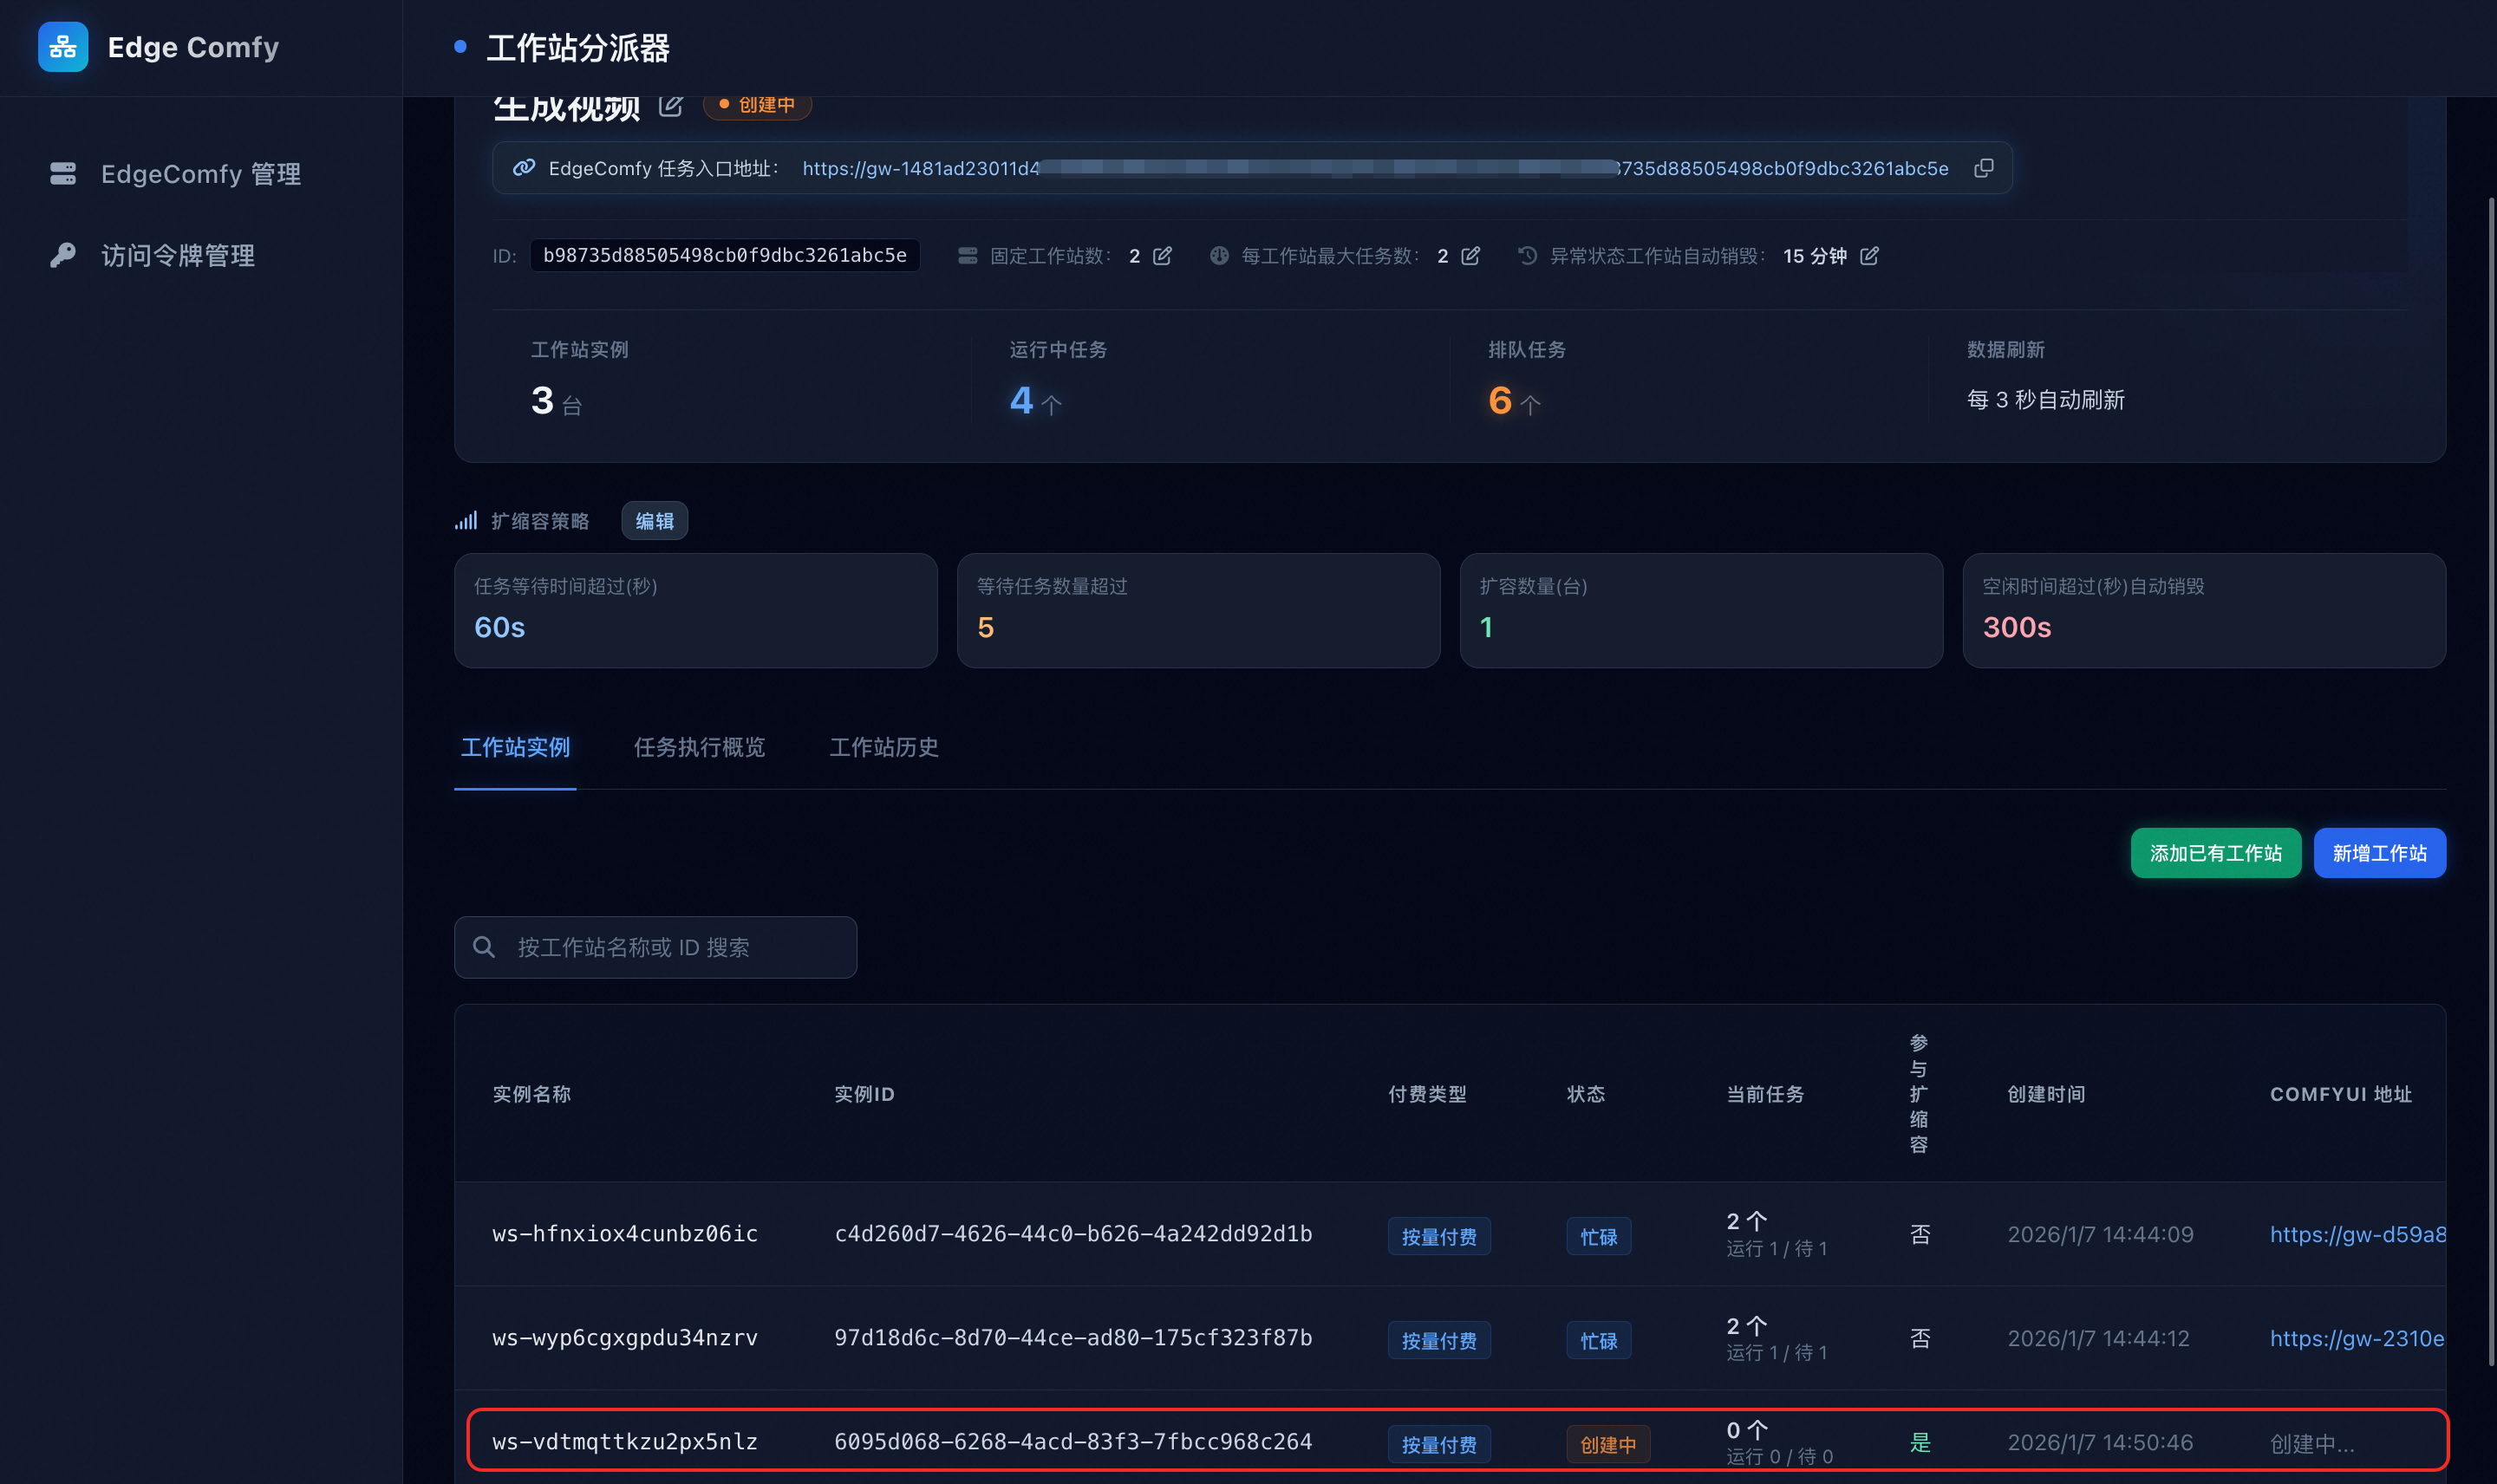Viewport: 2497px width, 1484px height.
Task: Edit the fixed workstation count
Action: (x=1162, y=256)
